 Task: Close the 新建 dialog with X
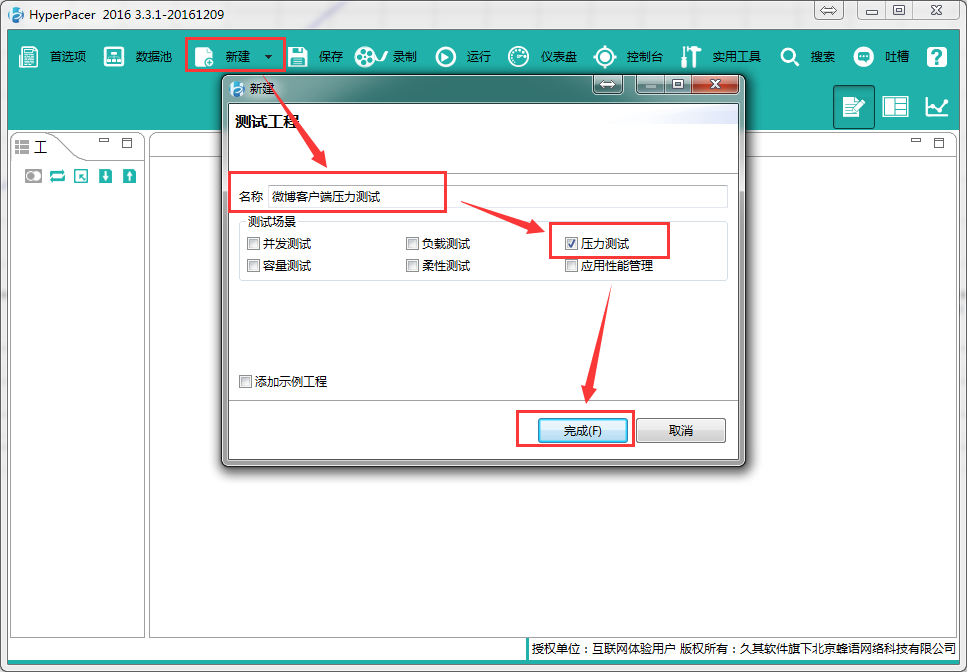pos(715,84)
